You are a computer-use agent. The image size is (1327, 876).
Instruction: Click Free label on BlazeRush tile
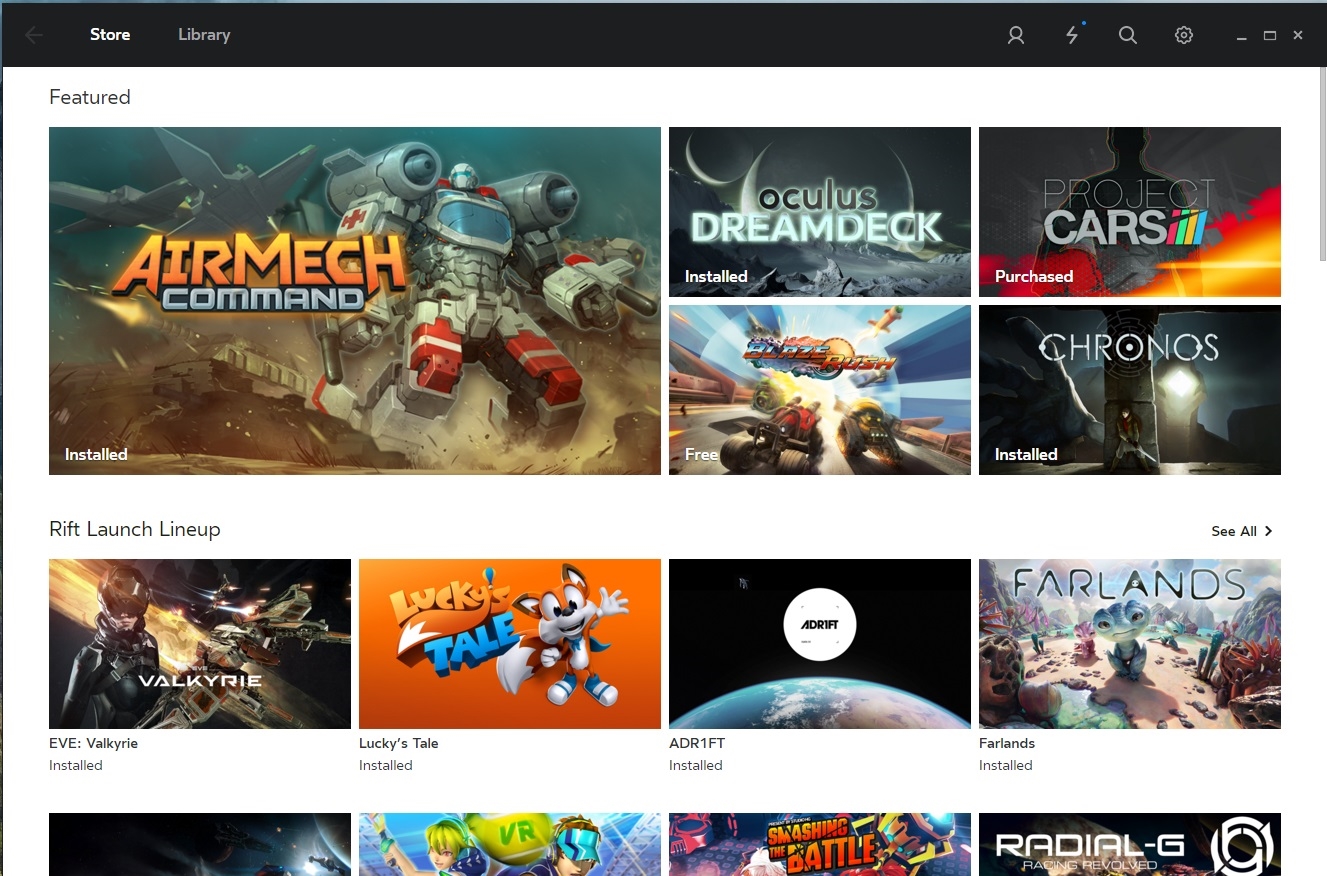[x=701, y=454]
